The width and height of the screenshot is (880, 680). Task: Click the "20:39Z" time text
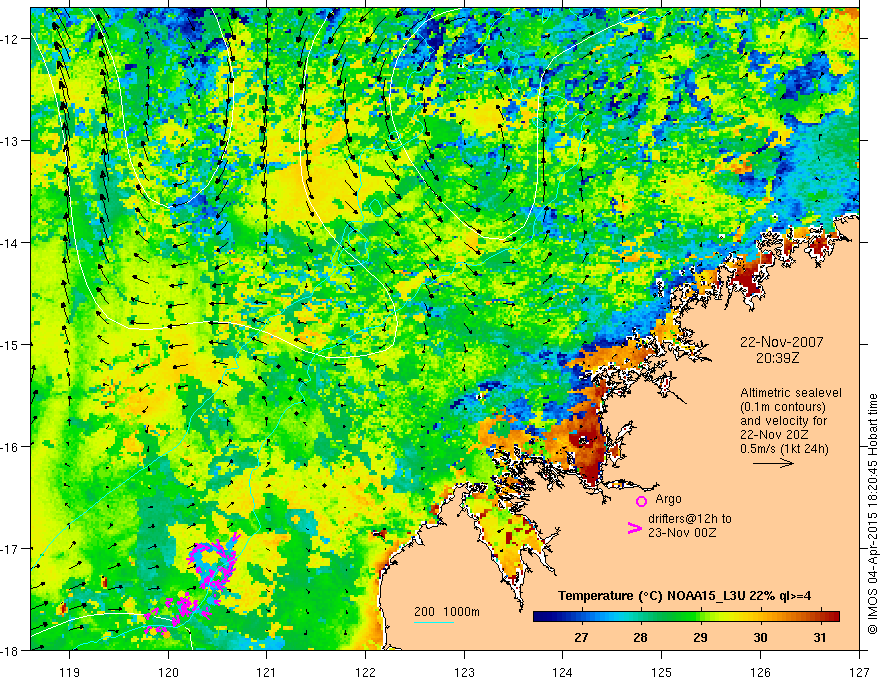[777, 358]
